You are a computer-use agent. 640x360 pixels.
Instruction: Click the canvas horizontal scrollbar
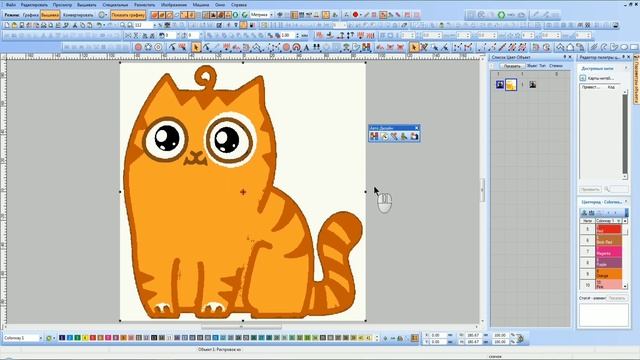241,327
